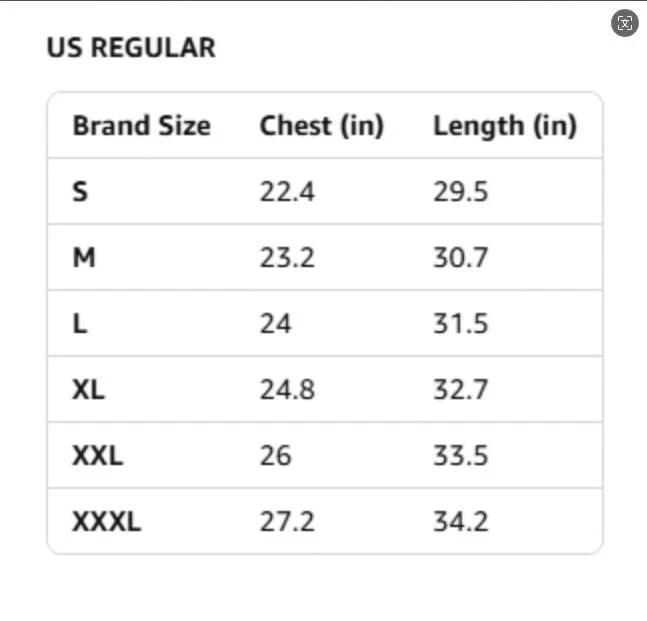Image resolution: width=647 pixels, height=621 pixels.
Task: Click the XXXL size row label
Action: pyautogui.click(x=107, y=522)
